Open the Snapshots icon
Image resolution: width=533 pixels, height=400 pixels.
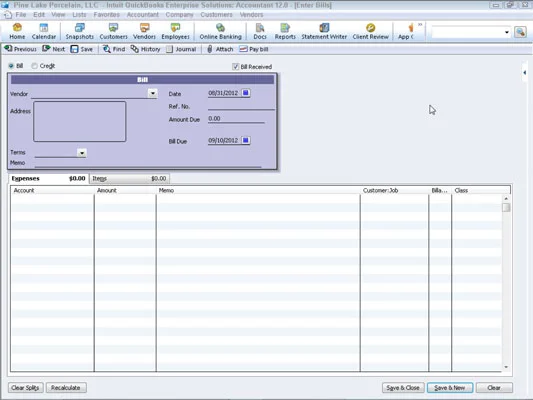pyautogui.click(x=80, y=31)
